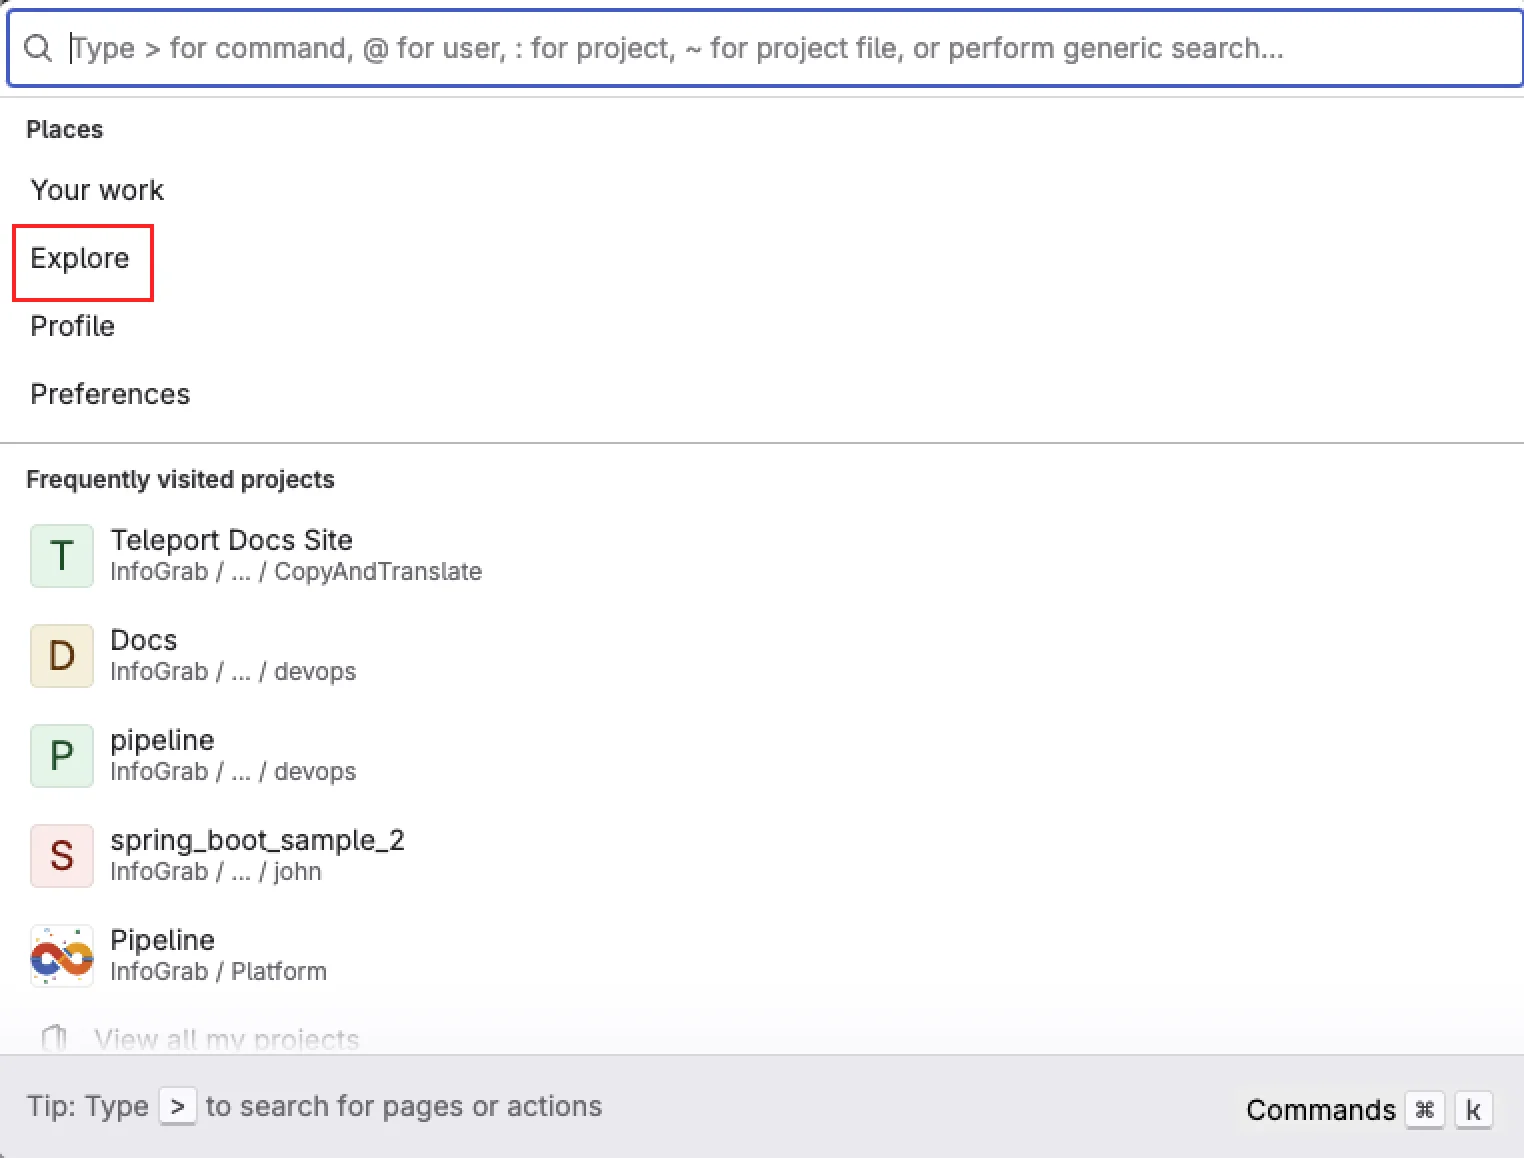The width and height of the screenshot is (1524, 1158).
Task: Open the spring_boot_sample_2 project title
Action: (257, 841)
